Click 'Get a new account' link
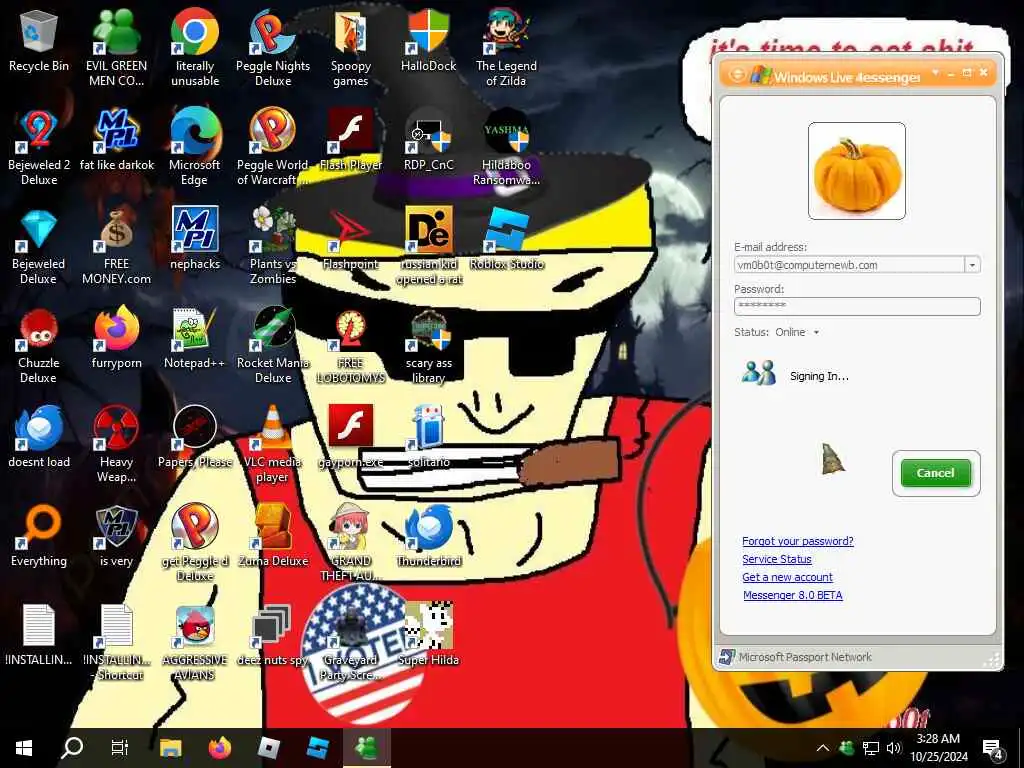This screenshot has width=1024, height=768. pyautogui.click(x=787, y=577)
